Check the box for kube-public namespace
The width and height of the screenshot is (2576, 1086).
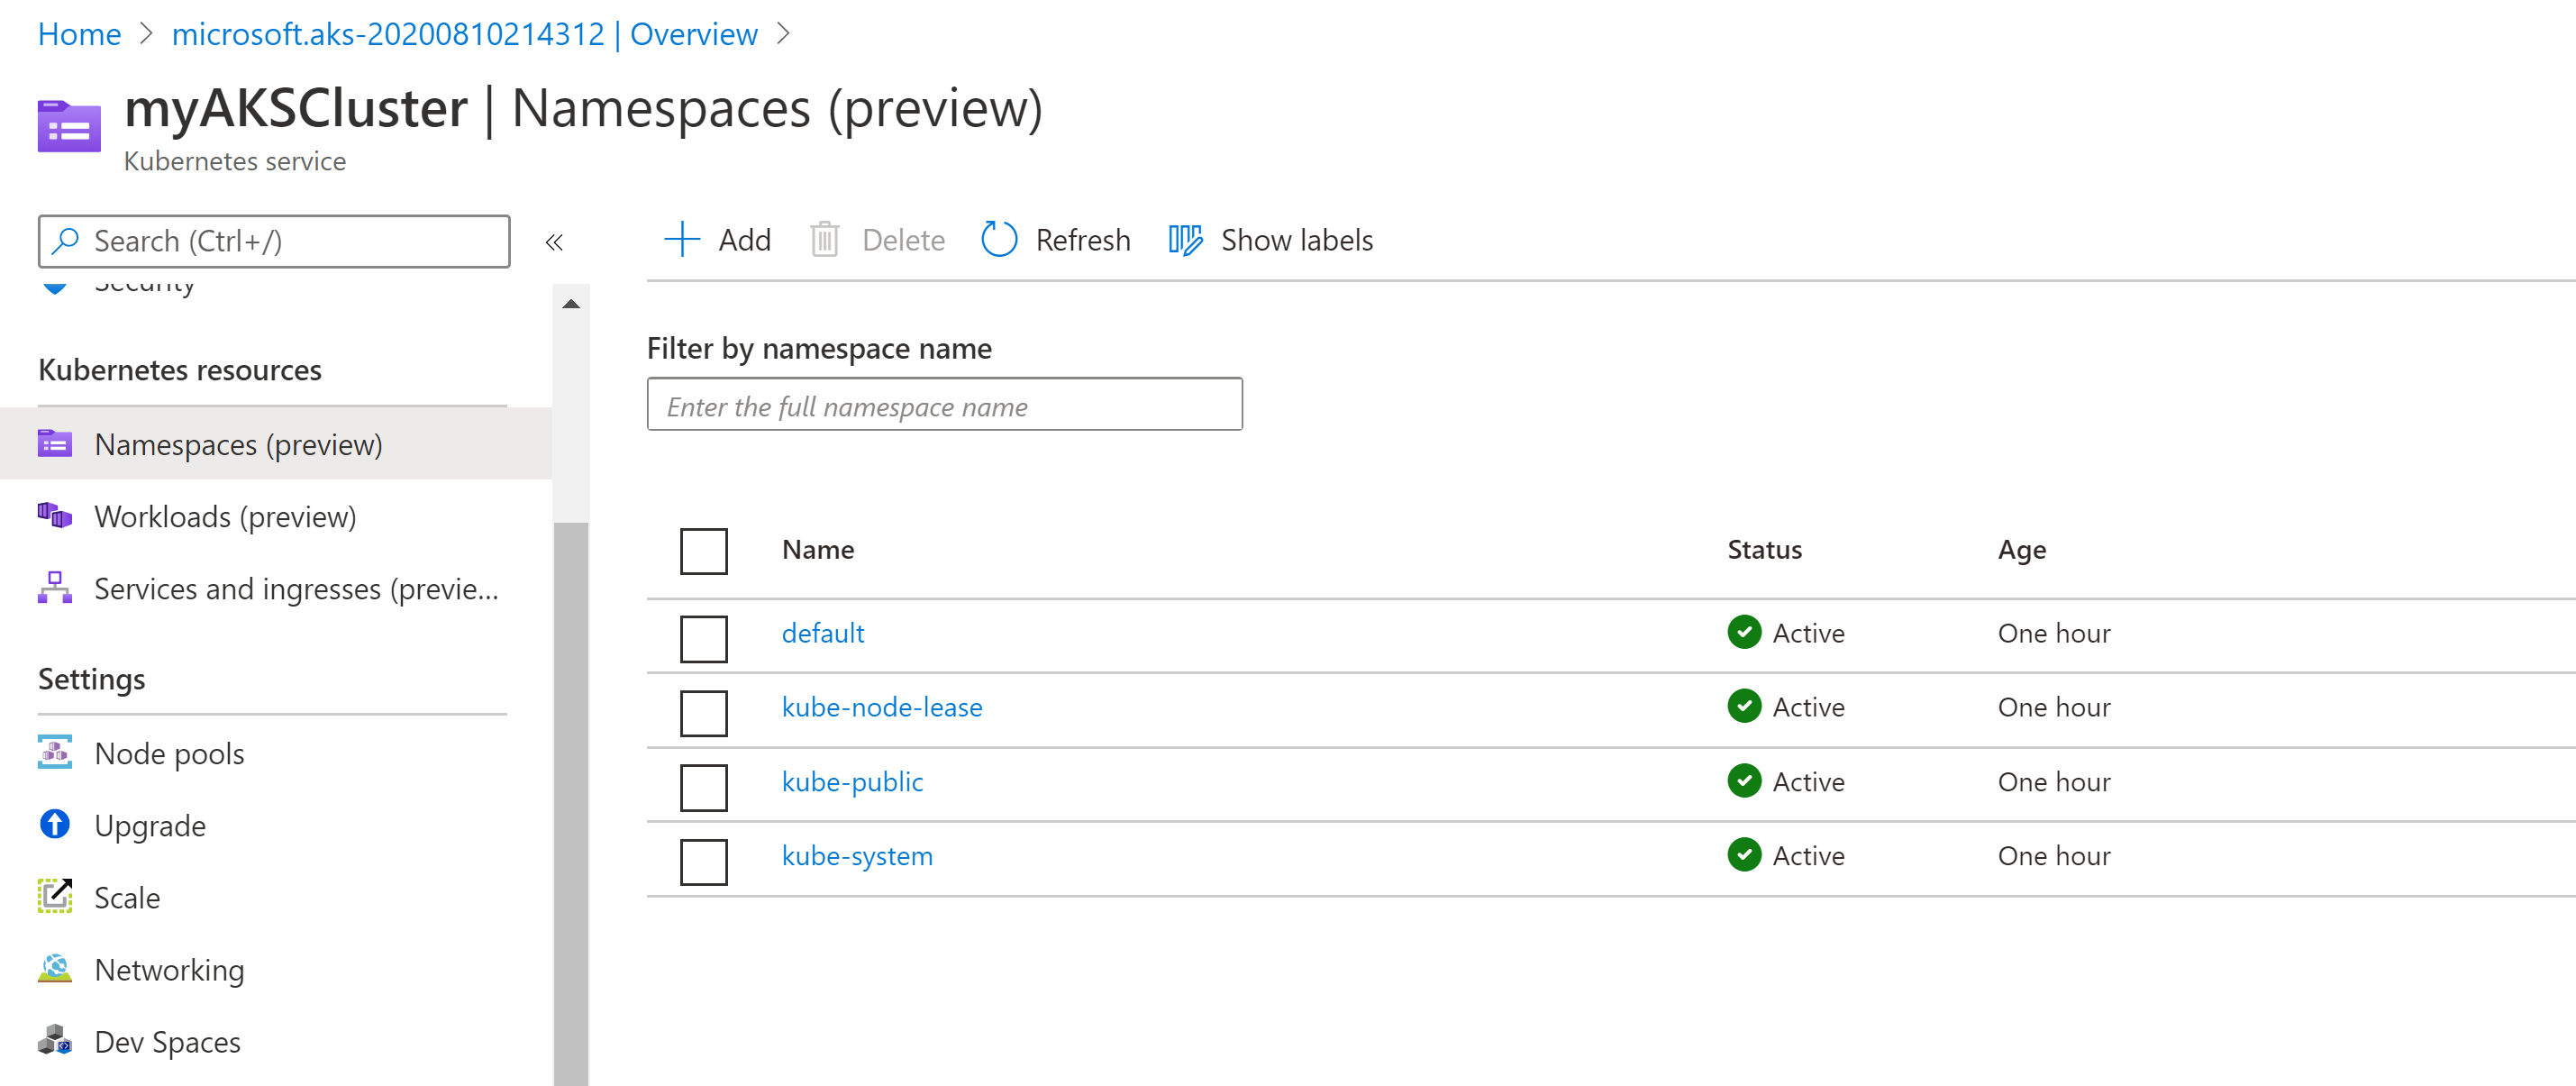tap(704, 787)
